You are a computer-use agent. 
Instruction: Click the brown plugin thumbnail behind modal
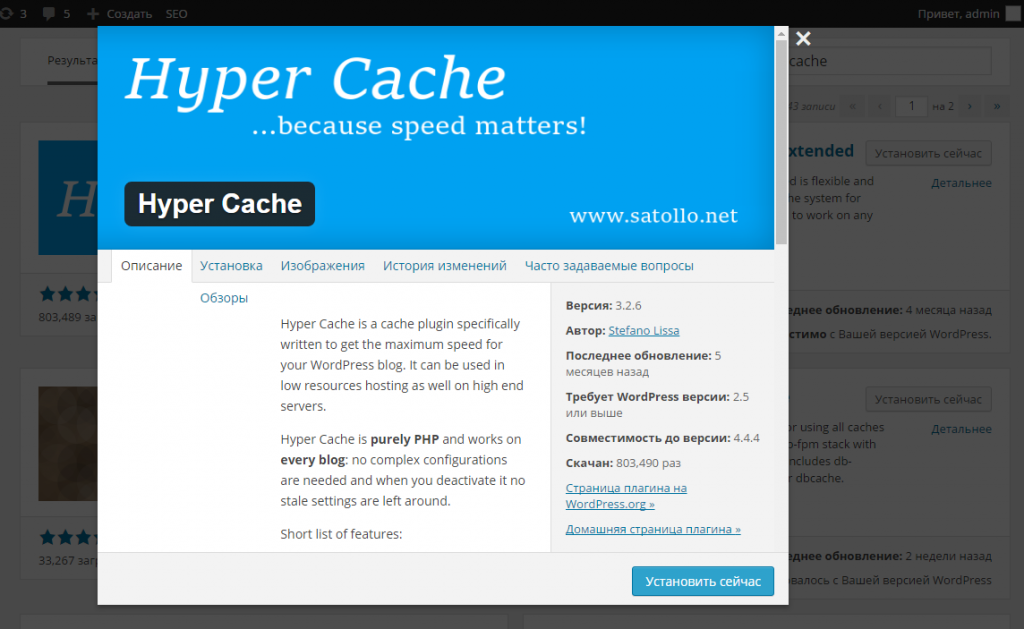[x=68, y=444]
